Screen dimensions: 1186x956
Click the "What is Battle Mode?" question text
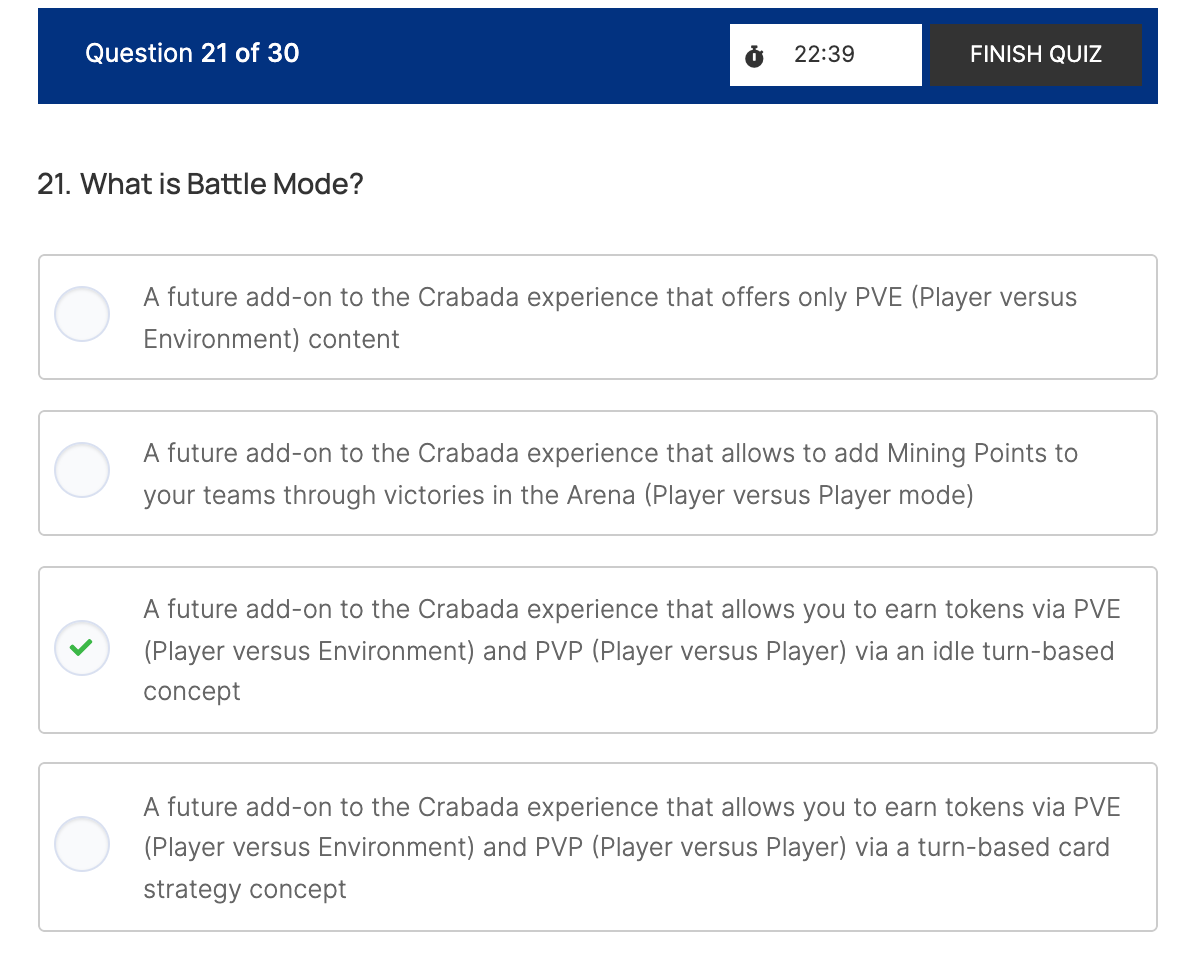coord(222,184)
